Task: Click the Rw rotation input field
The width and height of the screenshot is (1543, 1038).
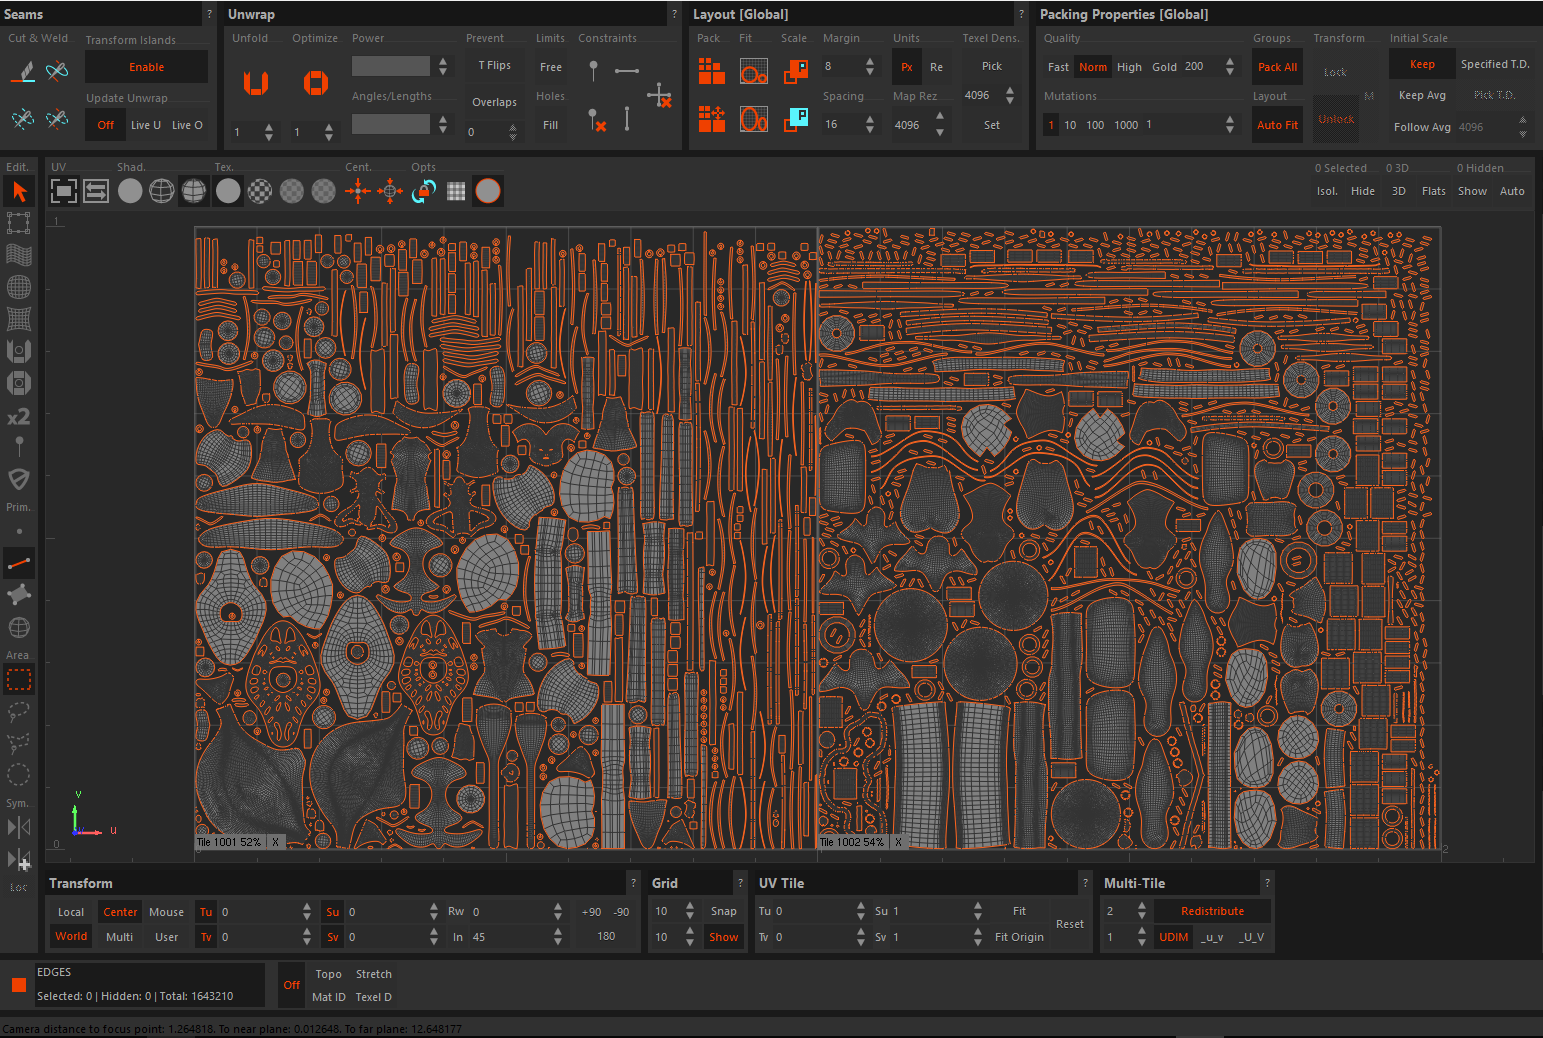Action: coord(510,912)
